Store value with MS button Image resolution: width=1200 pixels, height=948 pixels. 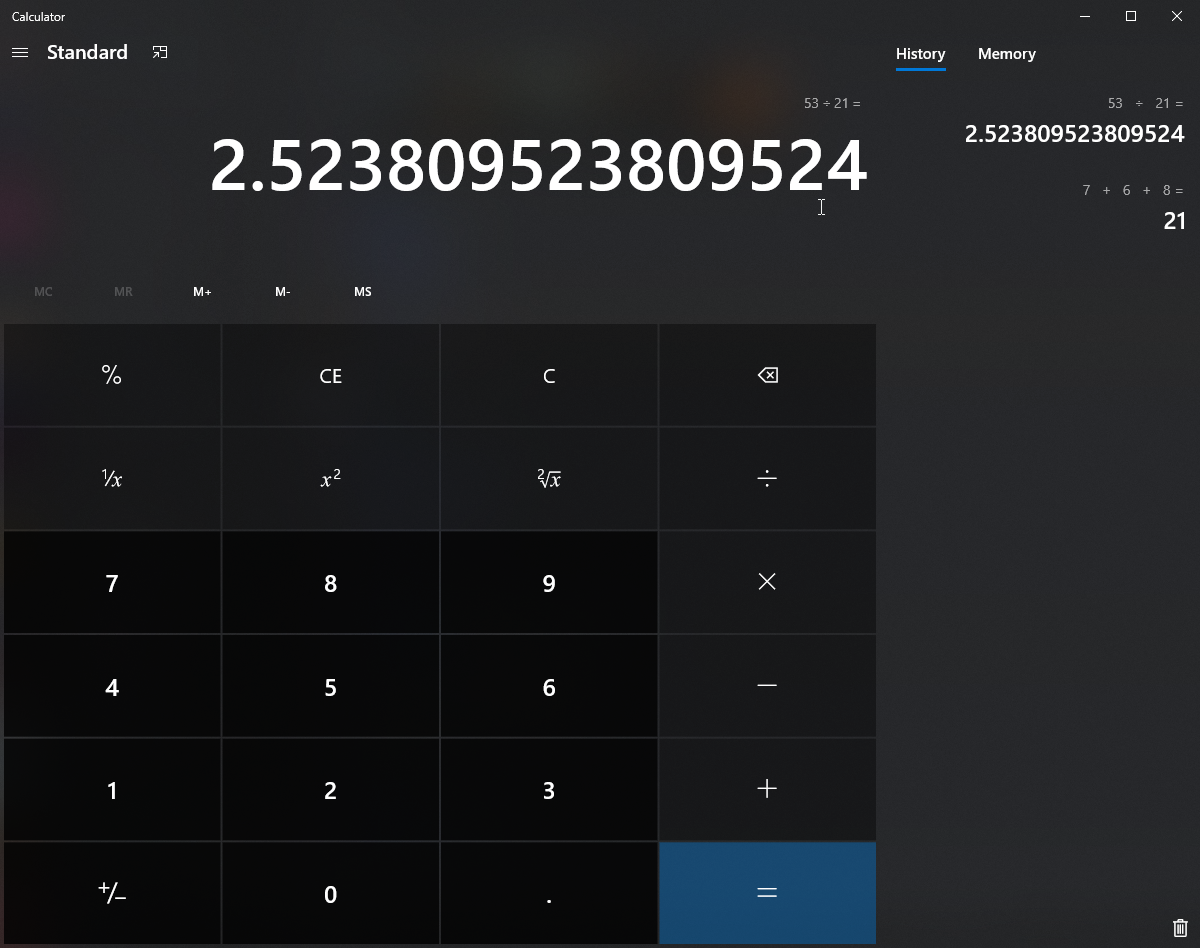362,292
